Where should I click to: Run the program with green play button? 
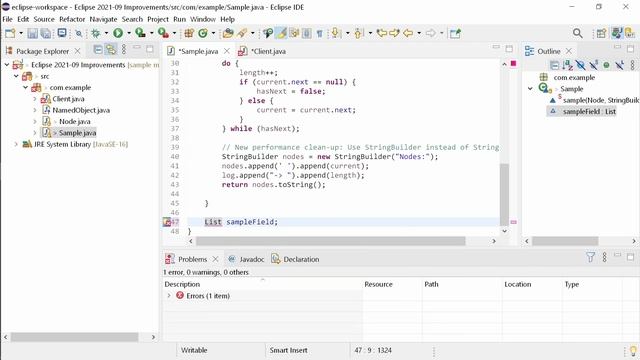pyautogui.click(x=118, y=33)
